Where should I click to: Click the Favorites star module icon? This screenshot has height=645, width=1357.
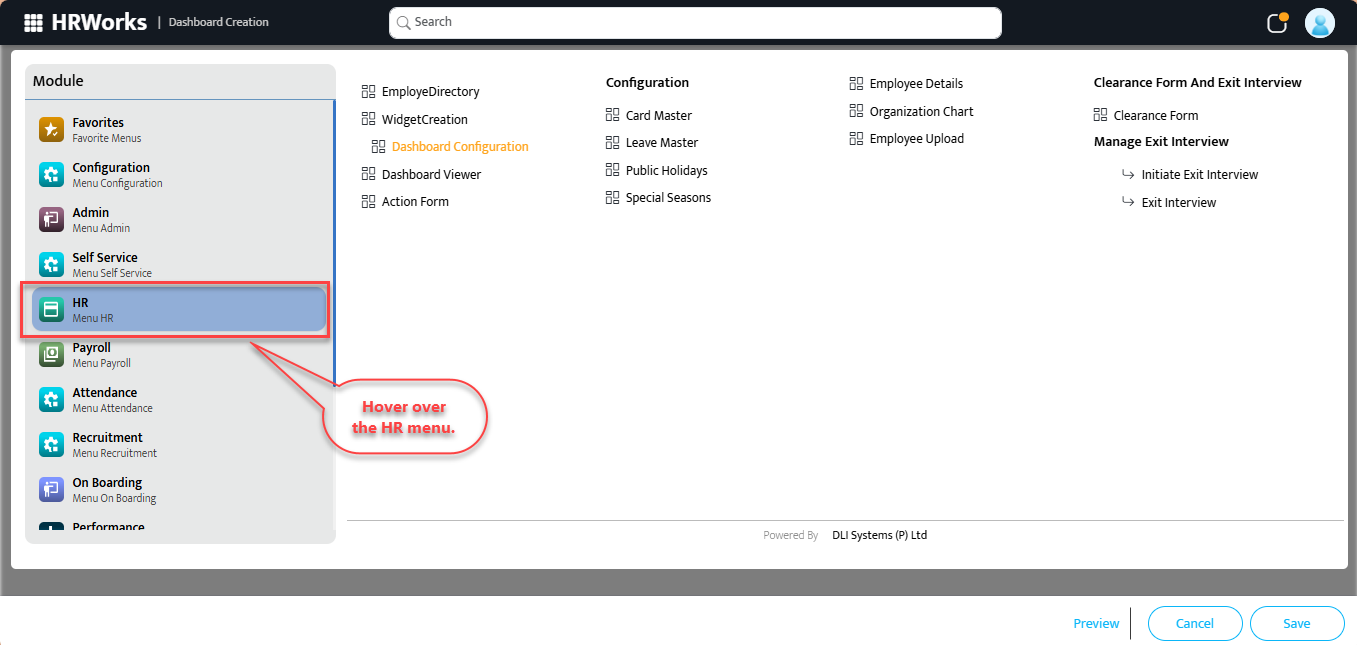tap(51, 130)
